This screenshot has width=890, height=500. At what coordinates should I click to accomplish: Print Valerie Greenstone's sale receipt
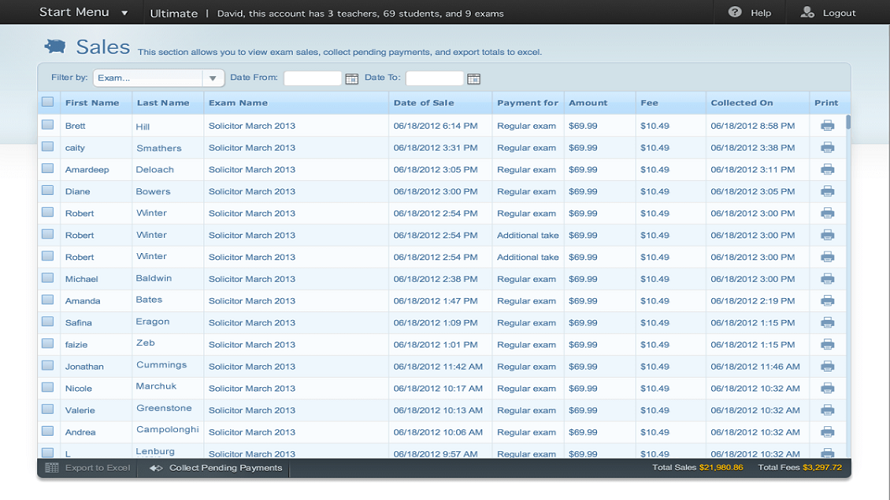pyautogui.click(x=827, y=410)
